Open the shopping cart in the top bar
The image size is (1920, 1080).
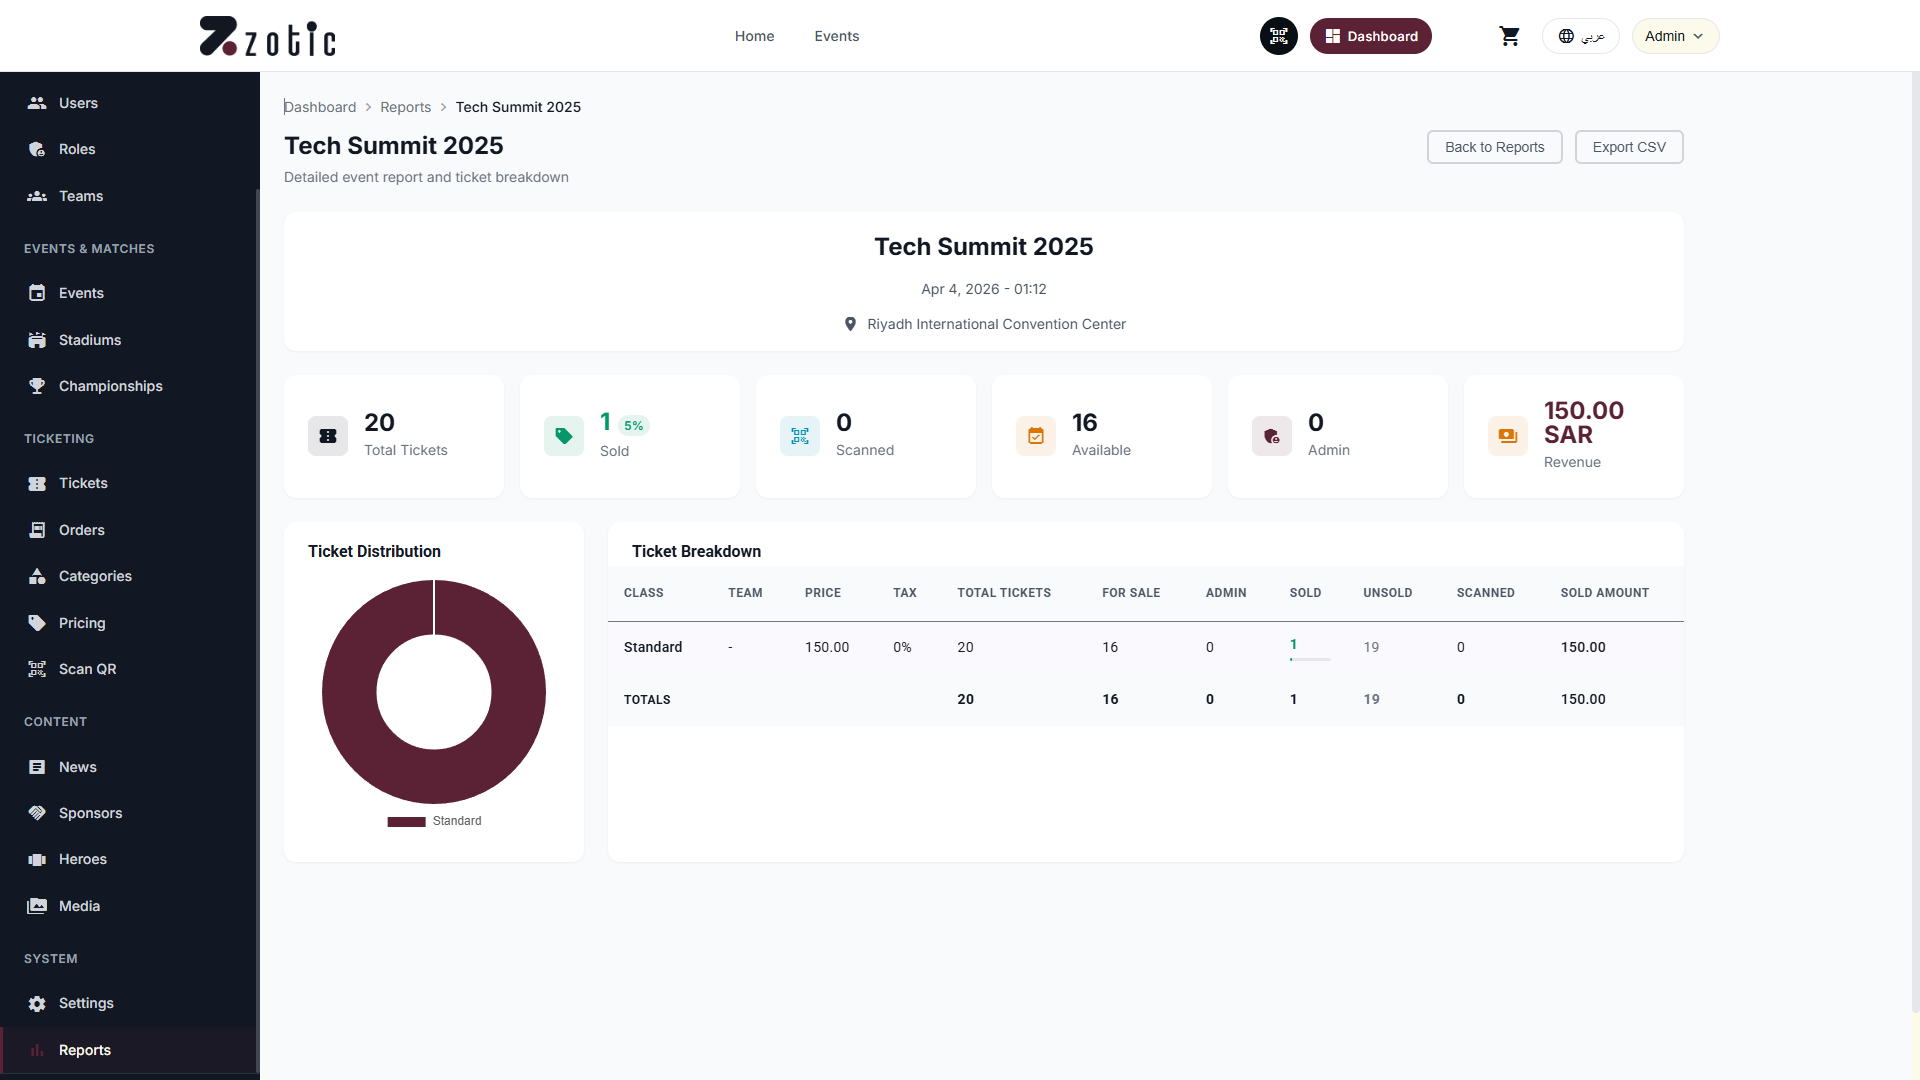[1510, 36]
